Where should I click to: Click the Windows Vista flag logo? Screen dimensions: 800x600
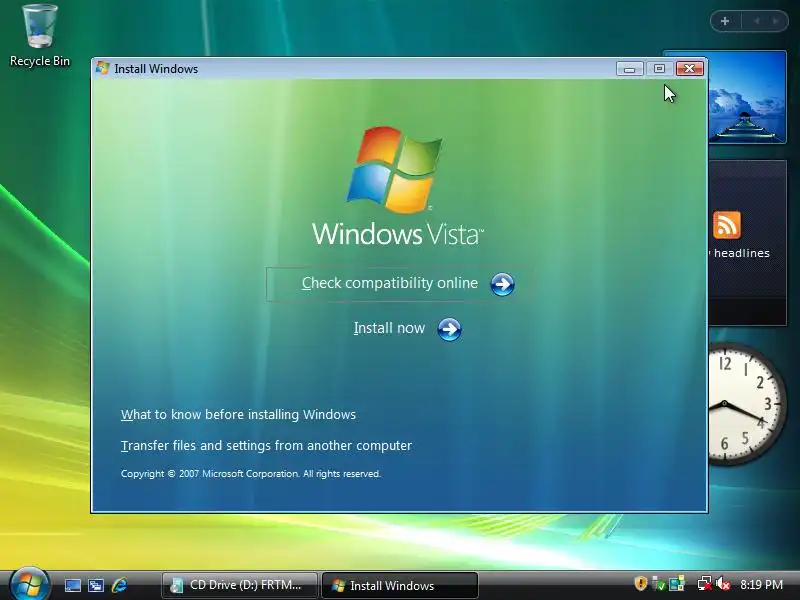[394, 170]
